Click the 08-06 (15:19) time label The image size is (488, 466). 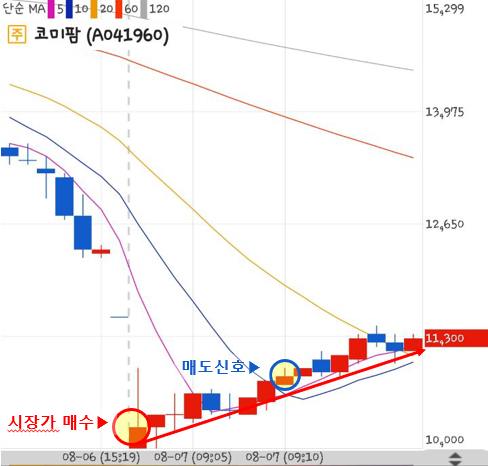click(101, 457)
